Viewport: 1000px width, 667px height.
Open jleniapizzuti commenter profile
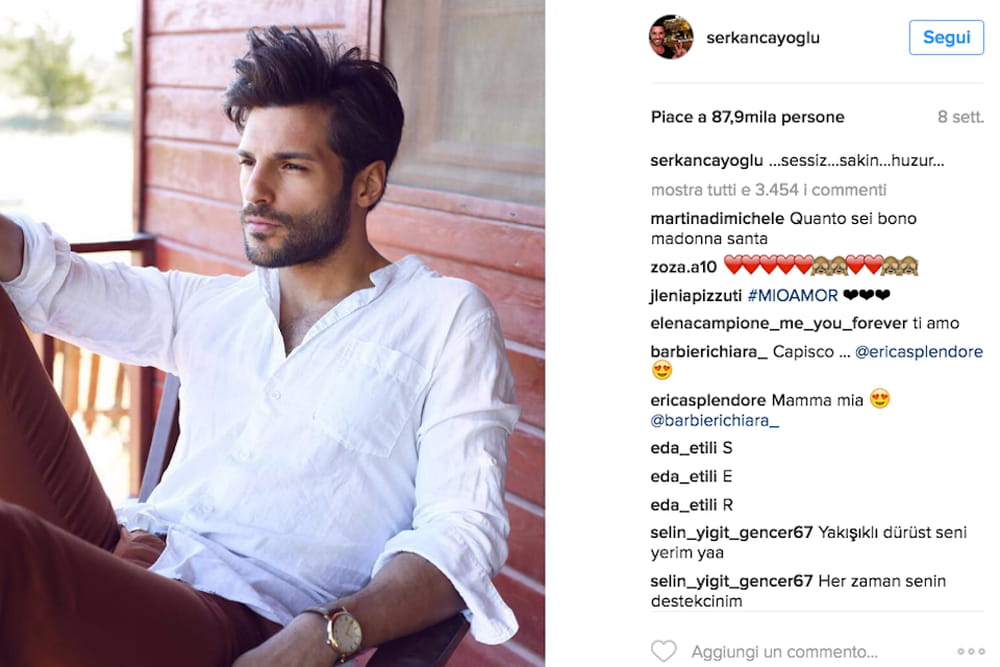pyautogui.click(x=696, y=295)
